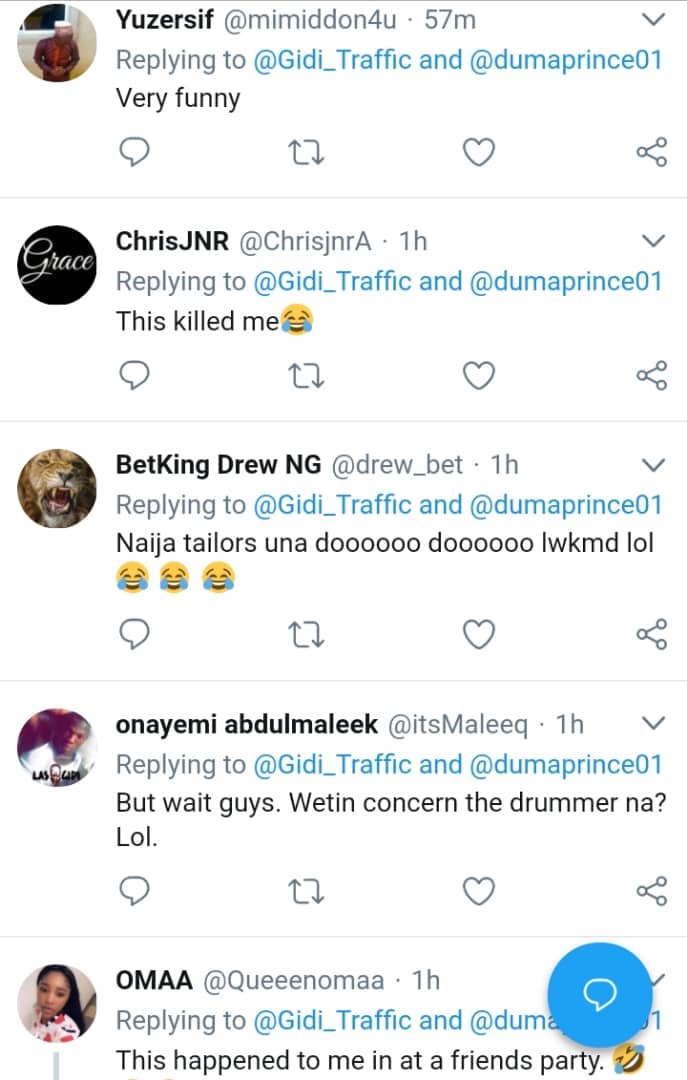The height and width of the screenshot is (1080, 687).
Task: Share Yuzersif's "Very funny" tweet
Action: click(x=651, y=152)
